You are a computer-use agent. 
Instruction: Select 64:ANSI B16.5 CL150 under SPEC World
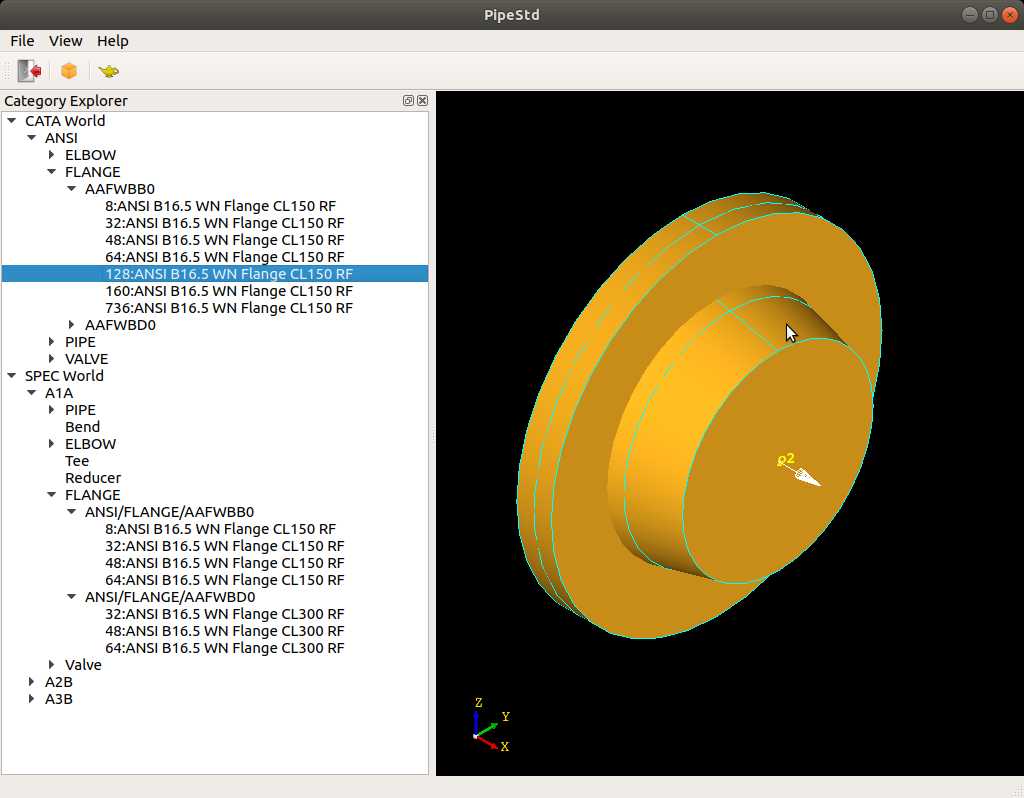[x=224, y=579]
